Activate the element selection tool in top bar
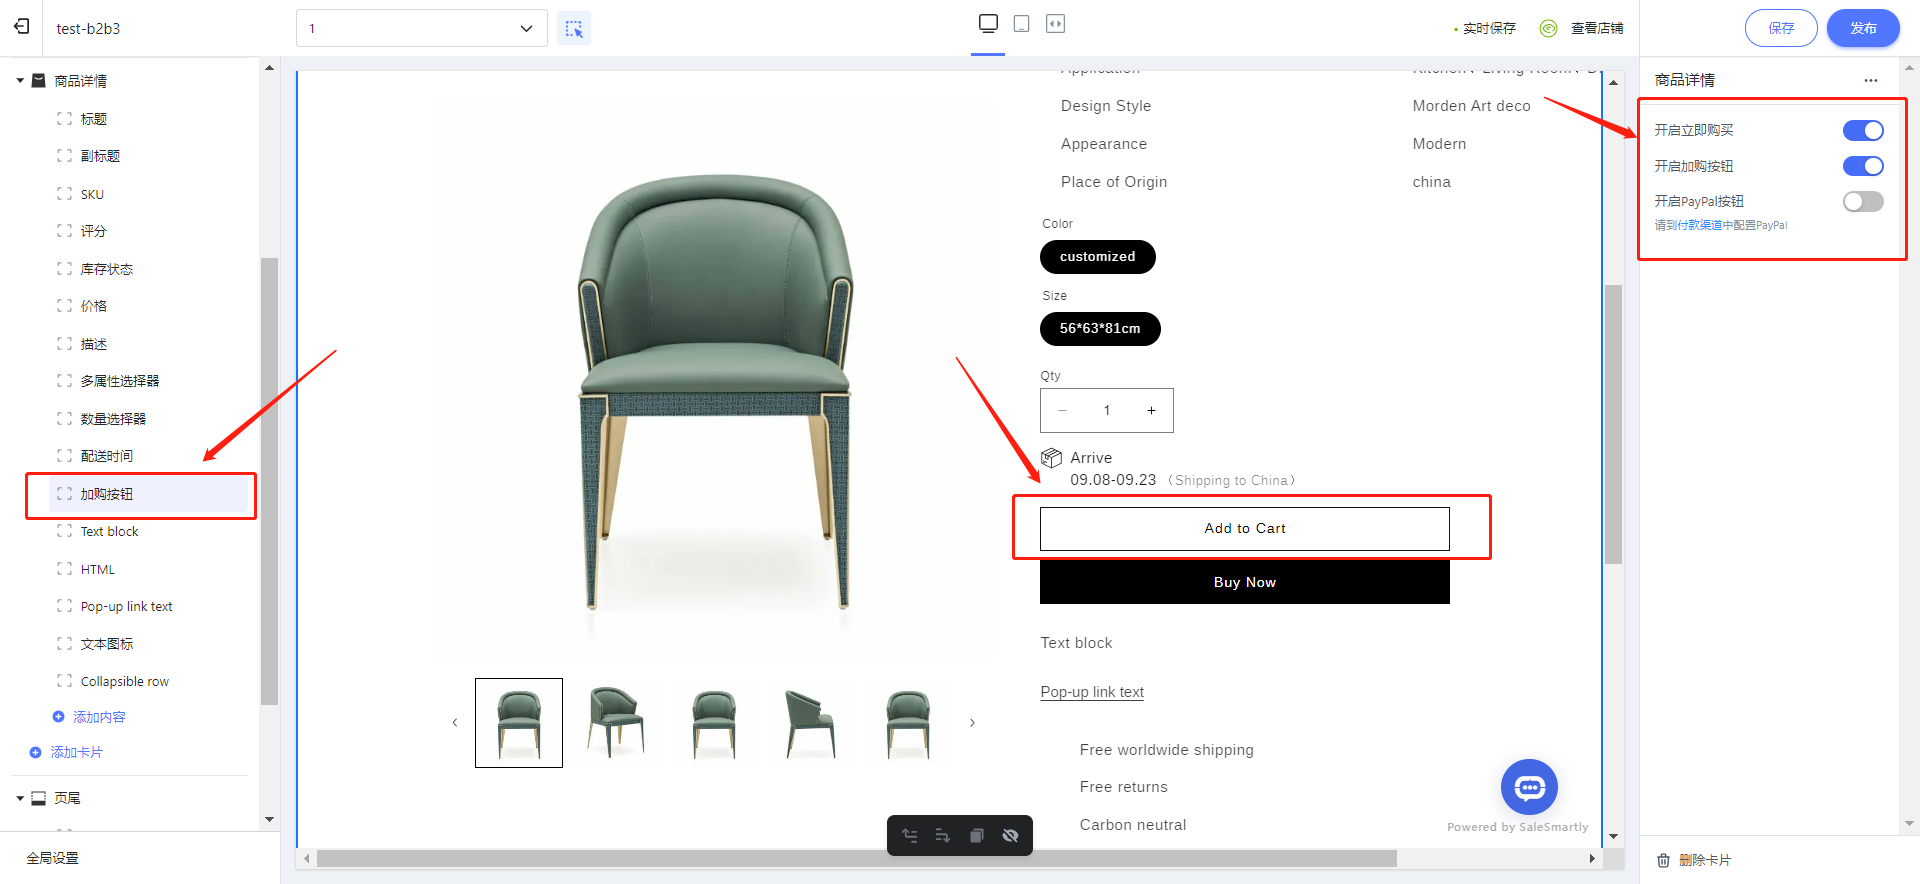The width and height of the screenshot is (1920, 884). tap(574, 28)
